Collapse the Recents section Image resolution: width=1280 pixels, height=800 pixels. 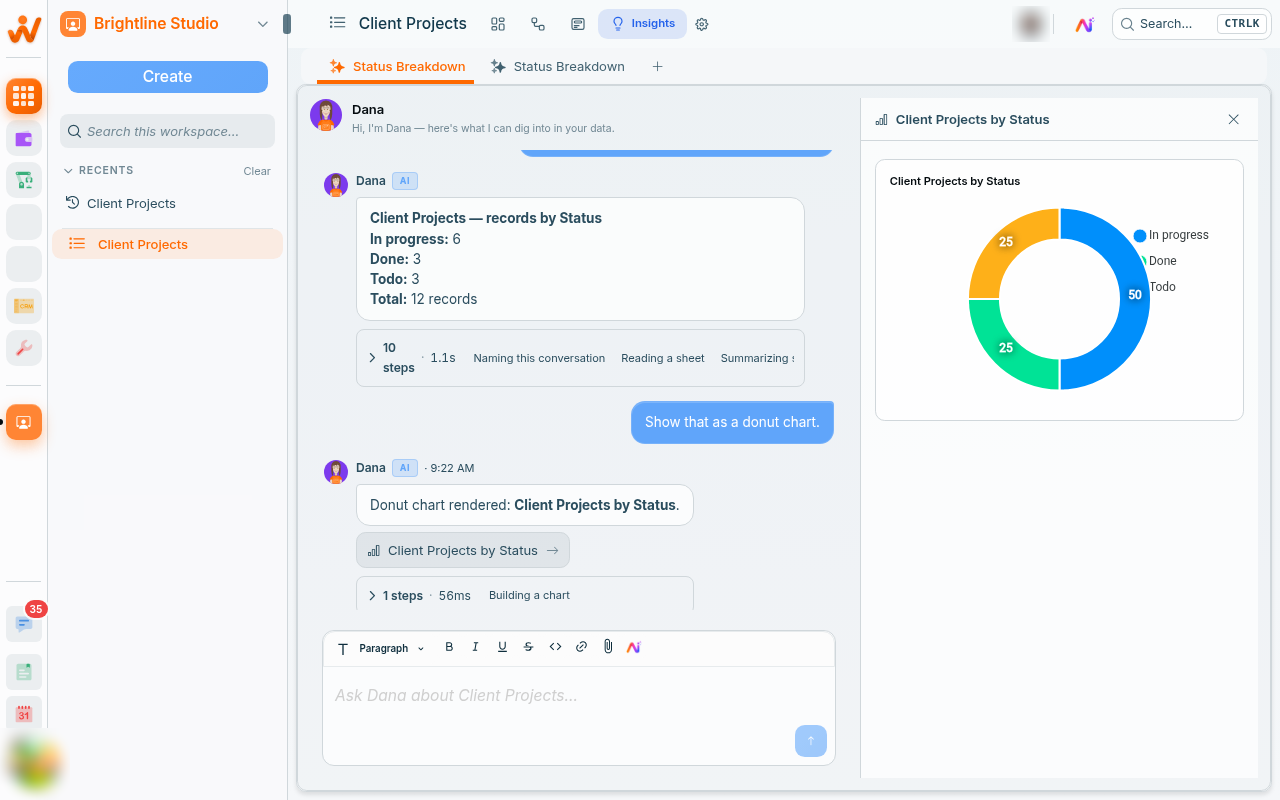point(69,171)
